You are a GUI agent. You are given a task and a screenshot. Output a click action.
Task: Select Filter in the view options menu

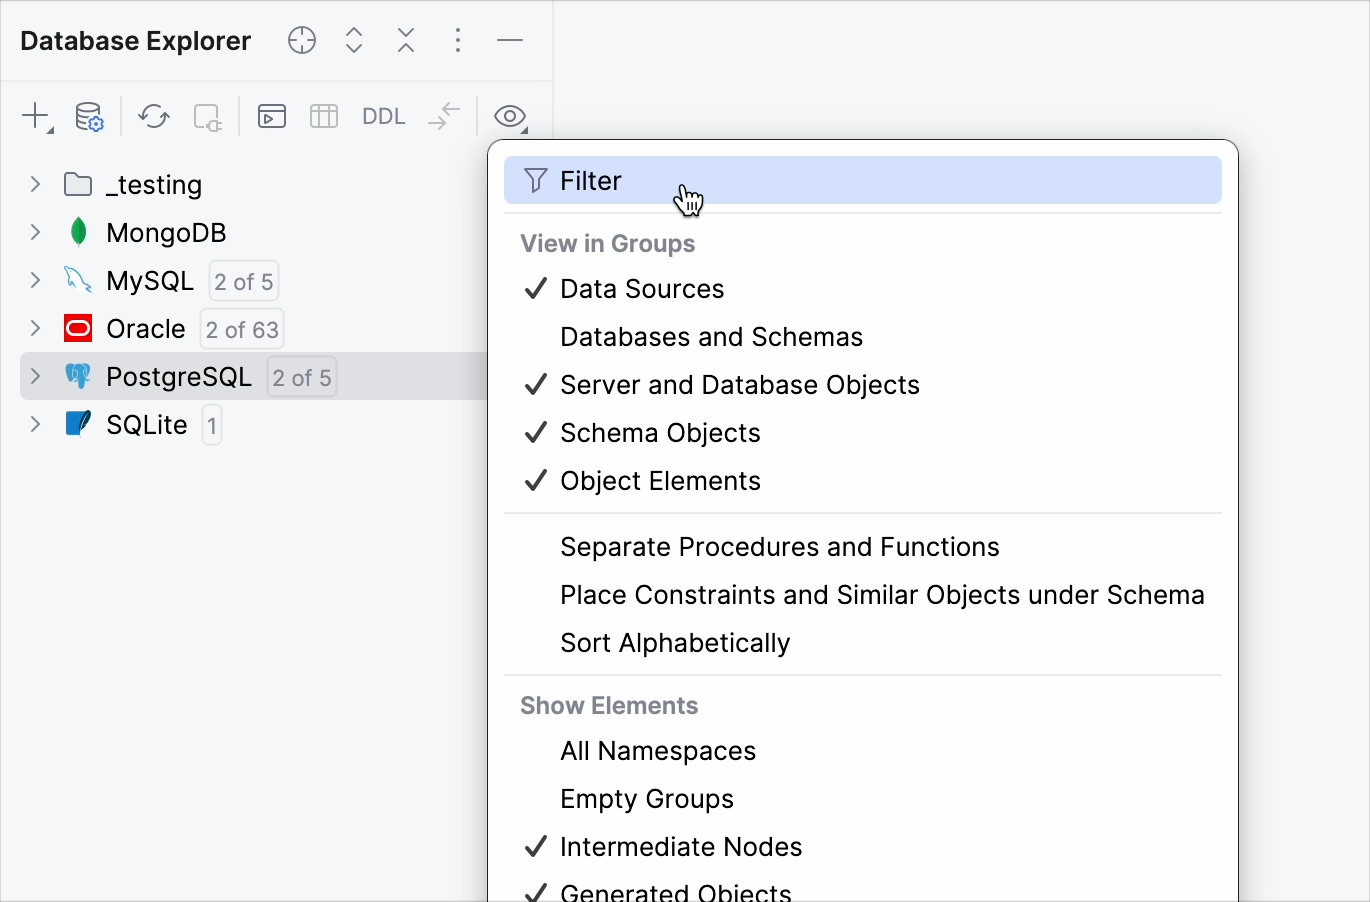tap(590, 181)
